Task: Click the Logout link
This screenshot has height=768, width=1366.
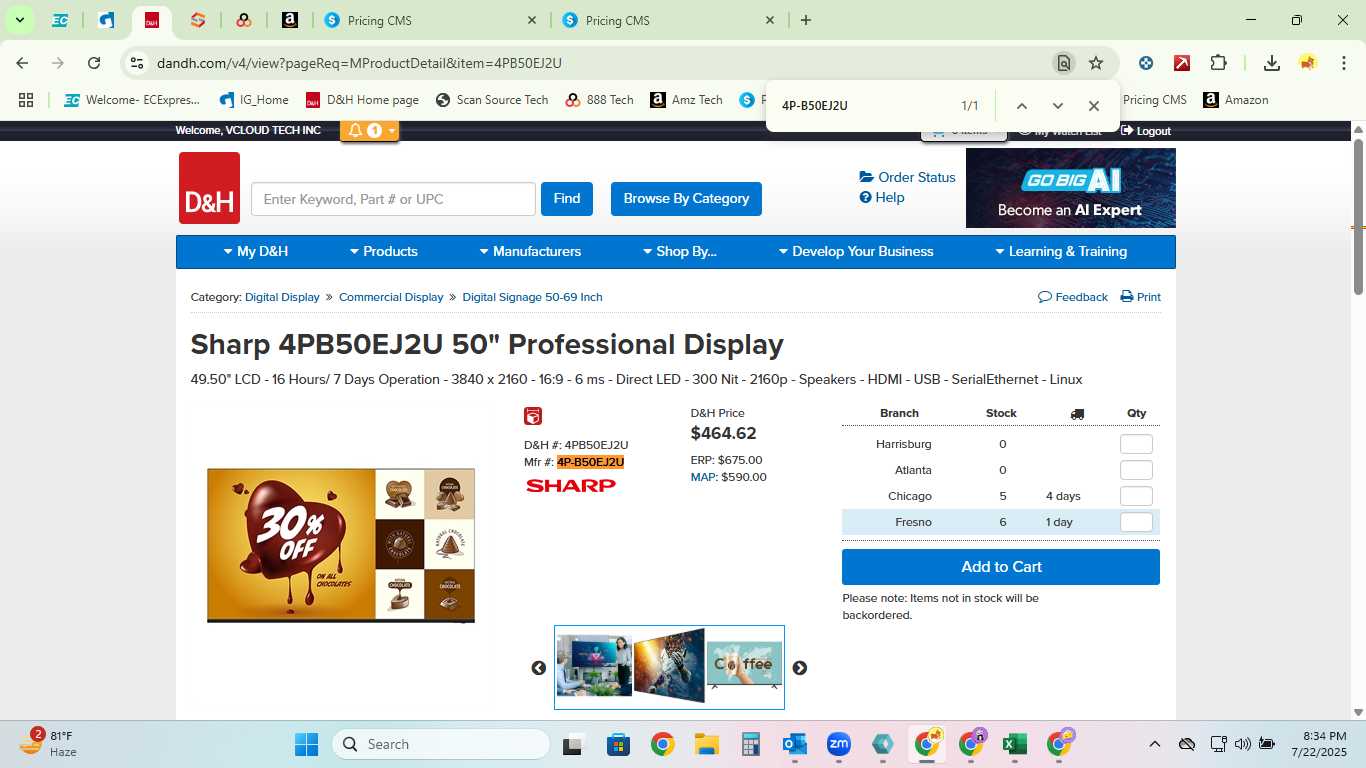Action: pos(1146,131)
